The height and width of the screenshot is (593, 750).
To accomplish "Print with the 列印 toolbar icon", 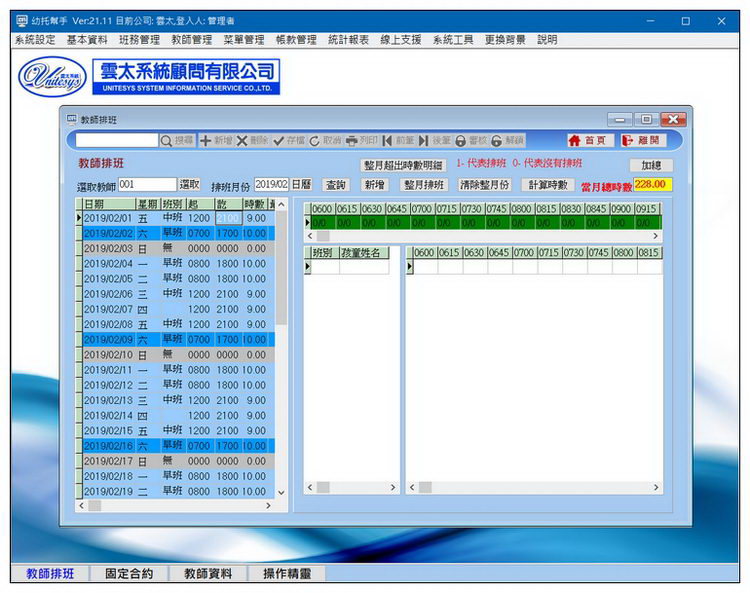I will (x=362, y=141).
